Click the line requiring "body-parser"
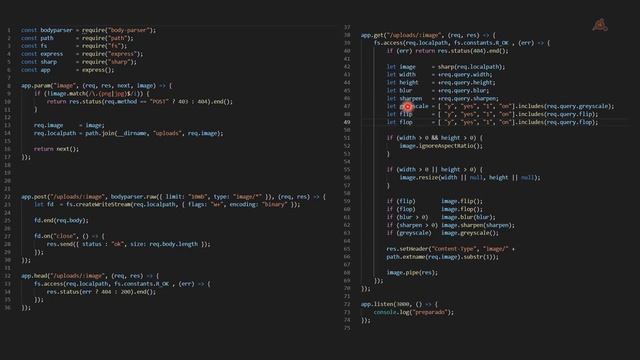Screen dimensions: 640x360 (x=89, y=30)
